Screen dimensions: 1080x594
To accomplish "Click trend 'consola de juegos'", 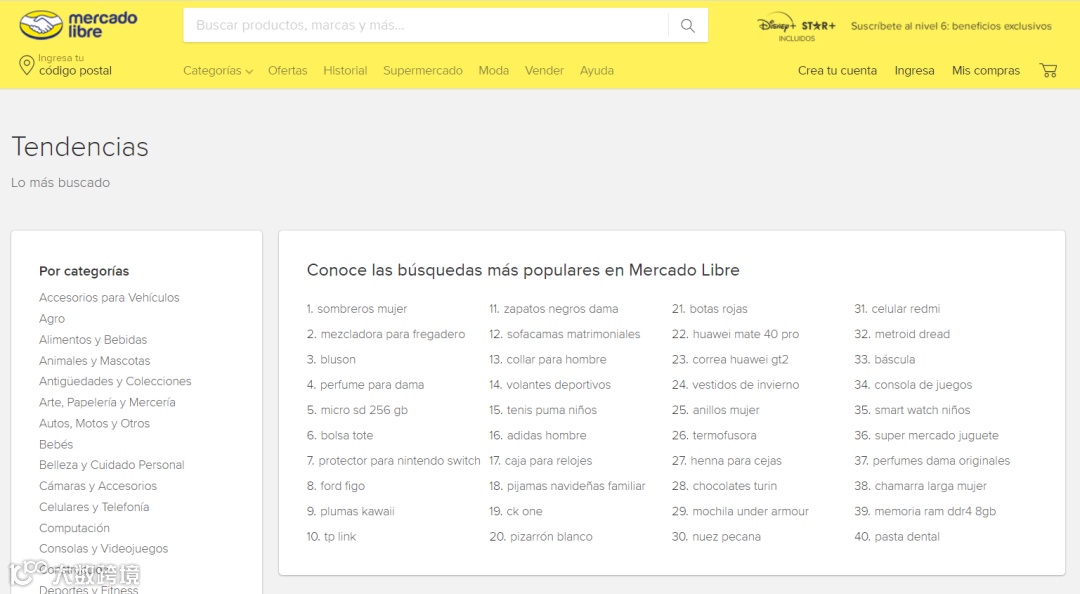I will [923, 385].
